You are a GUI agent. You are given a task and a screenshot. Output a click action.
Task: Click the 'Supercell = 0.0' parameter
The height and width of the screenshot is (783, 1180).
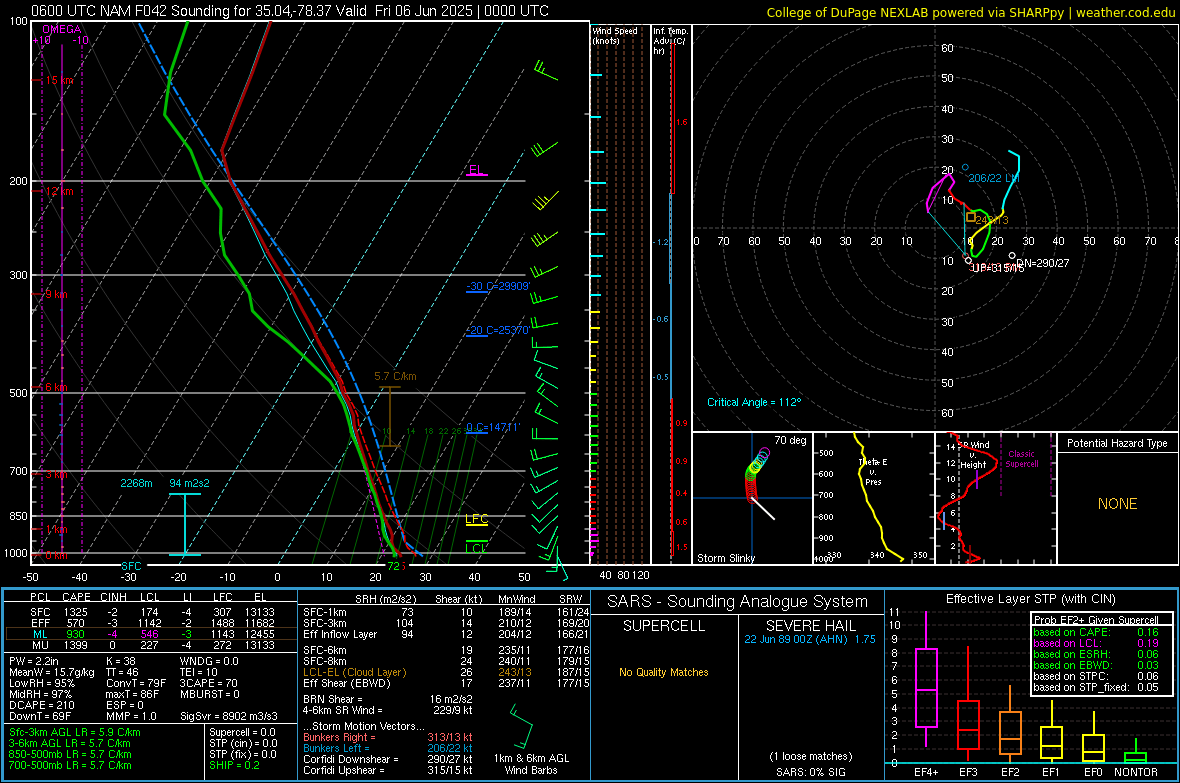pos(242,732)
